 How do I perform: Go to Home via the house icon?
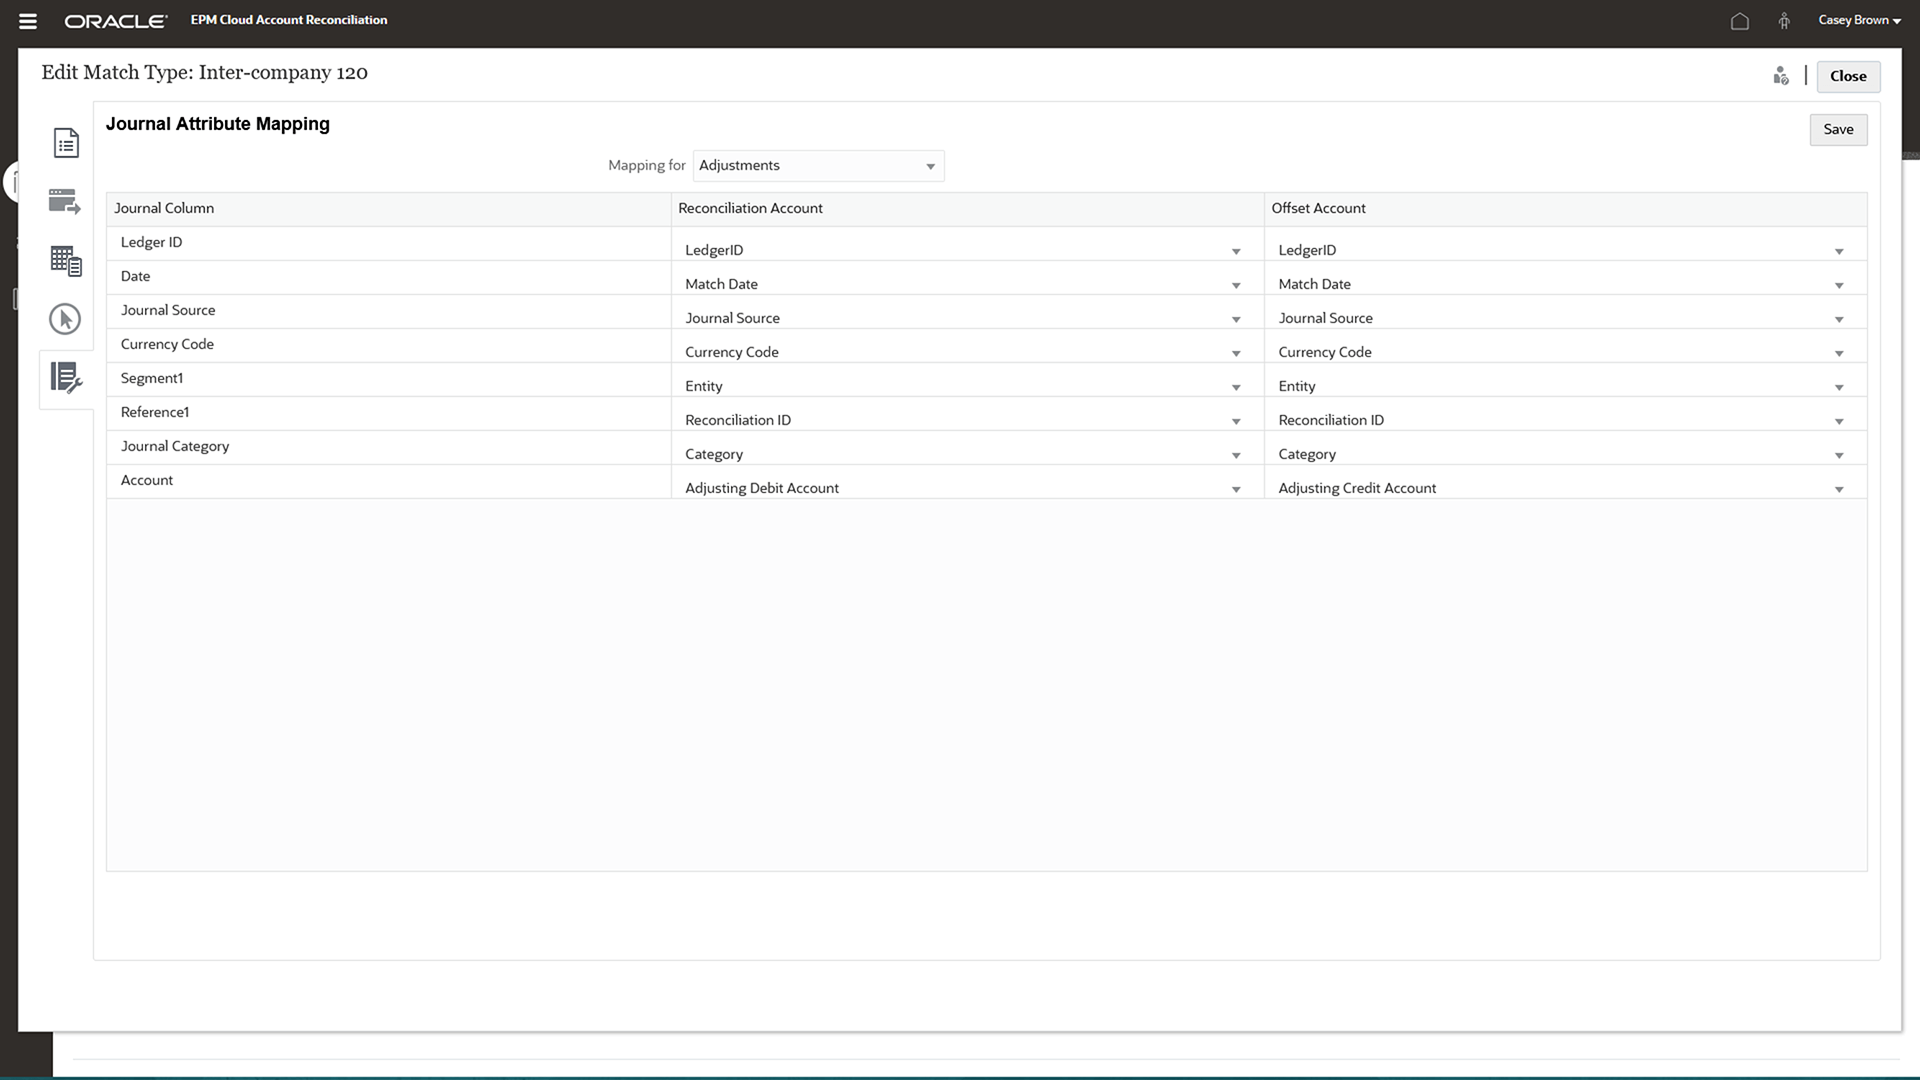[1740, 21]
